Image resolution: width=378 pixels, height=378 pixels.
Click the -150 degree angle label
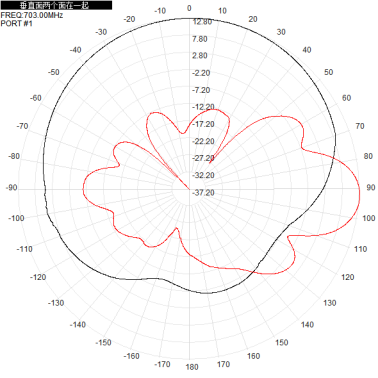coord(103,343)
